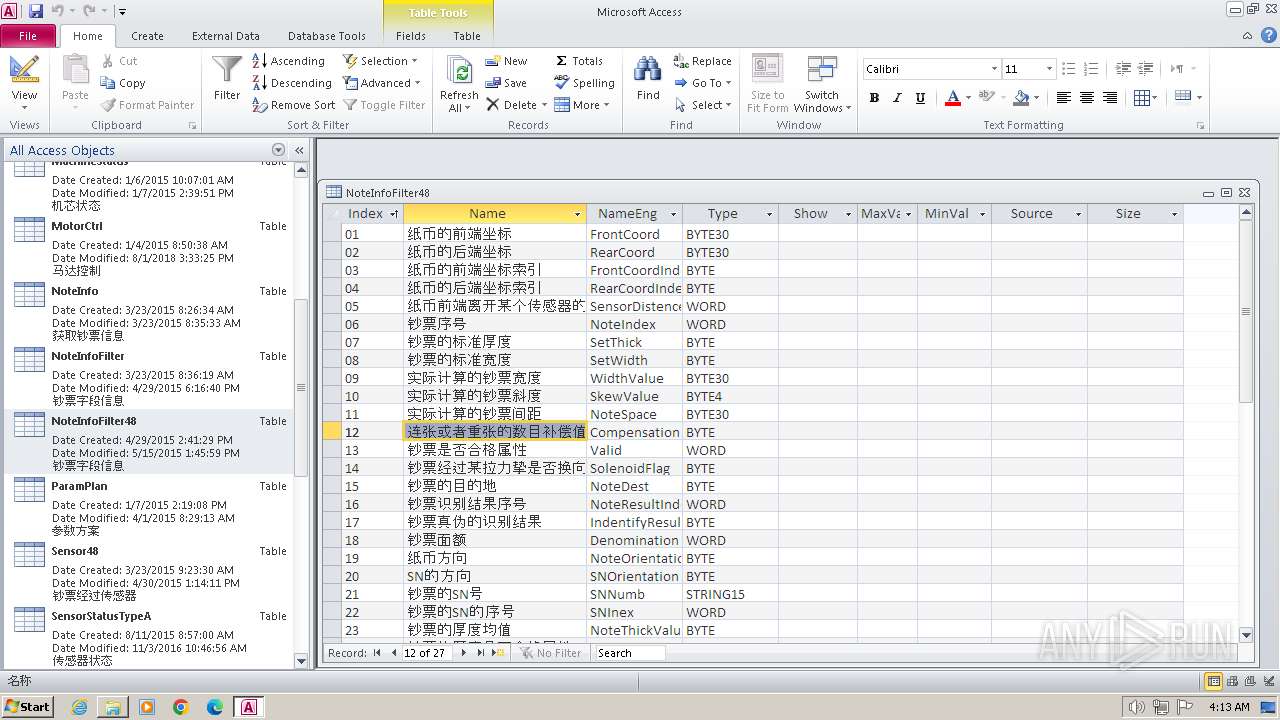Apply background fill color
The width and height of the screenshot is (1280, 720).
pos(1020,98)
